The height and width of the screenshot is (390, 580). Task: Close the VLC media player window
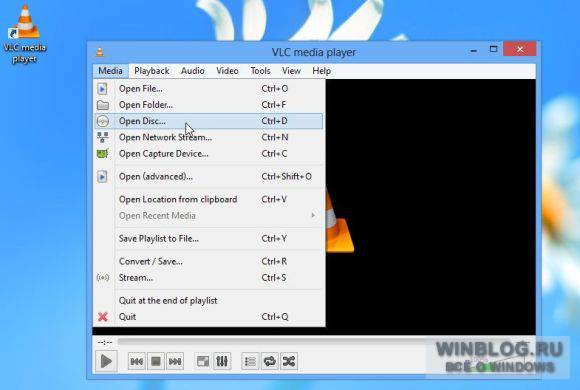click(520, 49)
